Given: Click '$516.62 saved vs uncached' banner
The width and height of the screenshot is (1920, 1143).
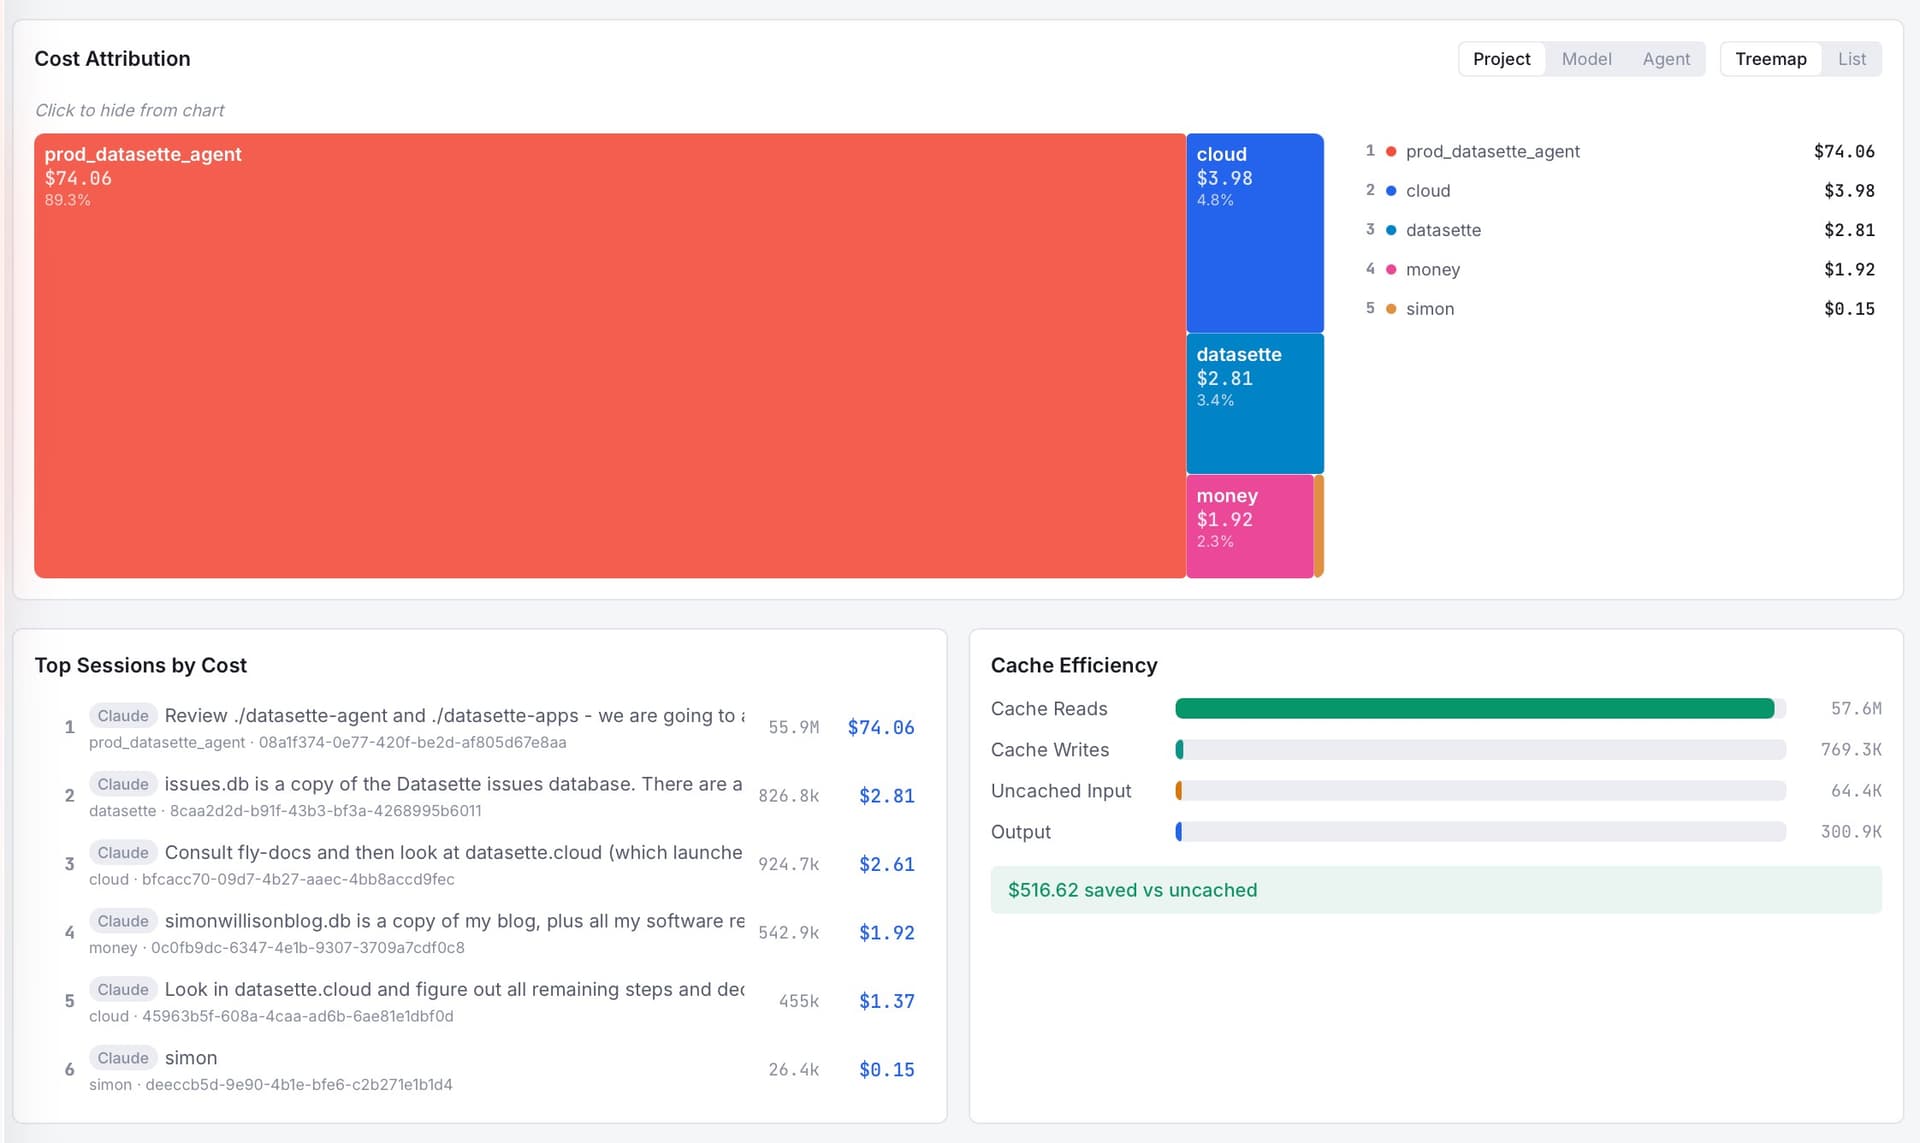Looking at the screenshot, I should [x=1436, y=890].
